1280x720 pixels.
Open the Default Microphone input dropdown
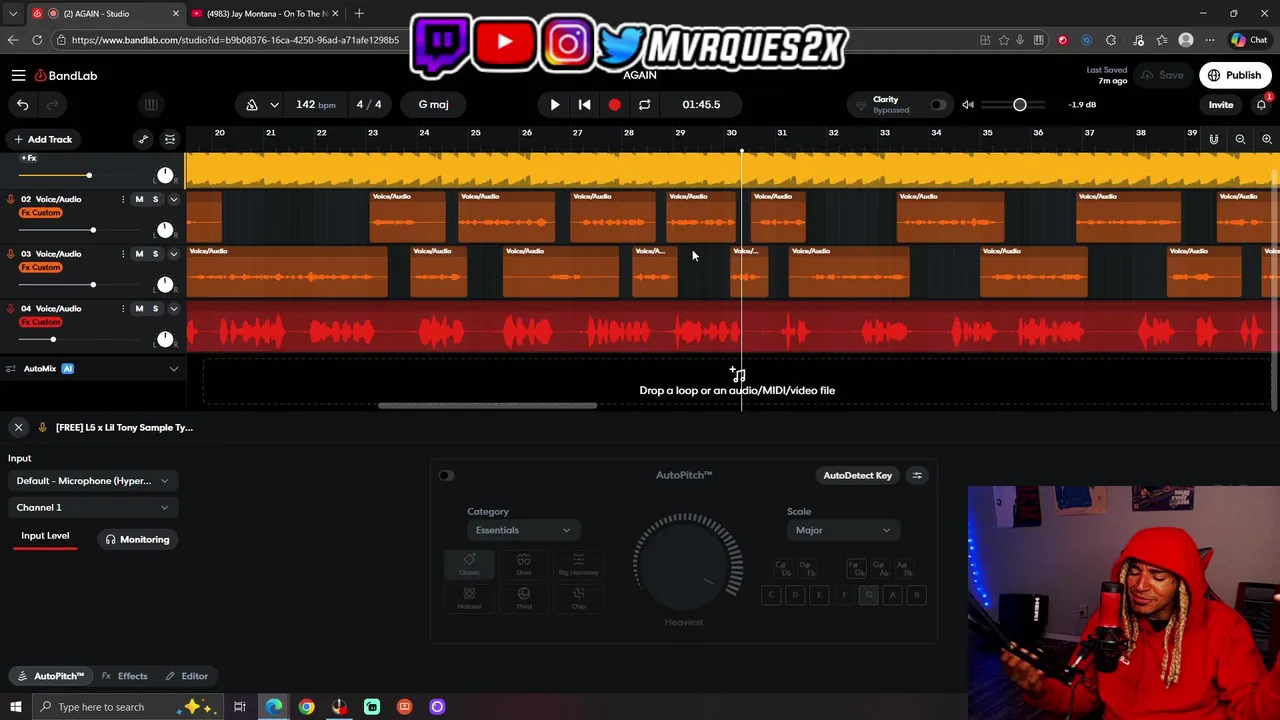pyautogui.click(x=92, y=481)
